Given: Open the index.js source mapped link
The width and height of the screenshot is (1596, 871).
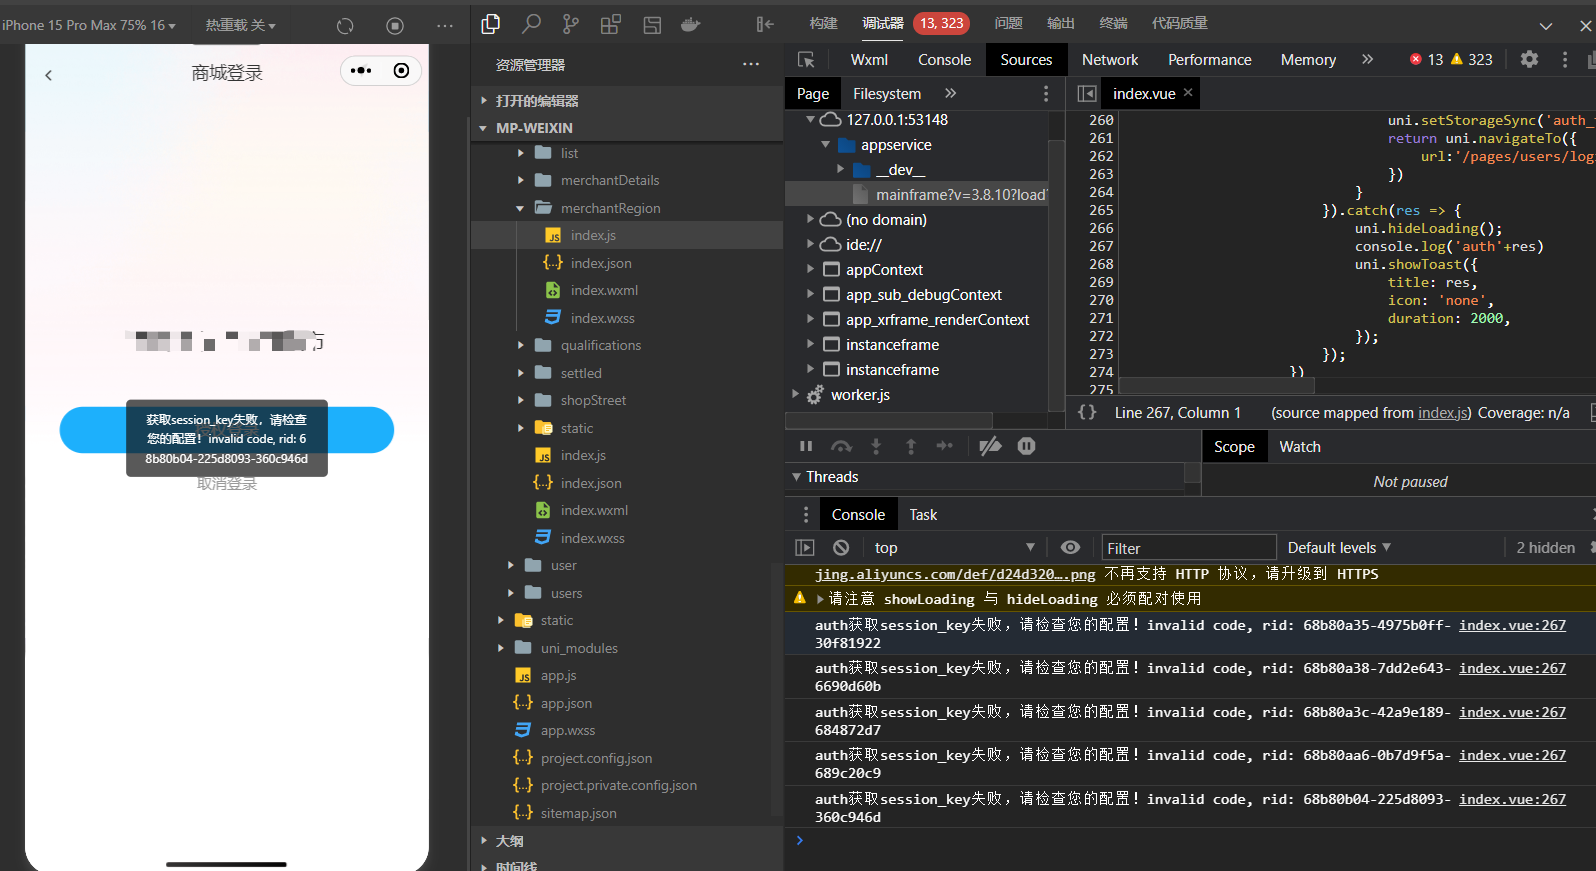Looking at the screenshot, I should tap(1443, 413).
